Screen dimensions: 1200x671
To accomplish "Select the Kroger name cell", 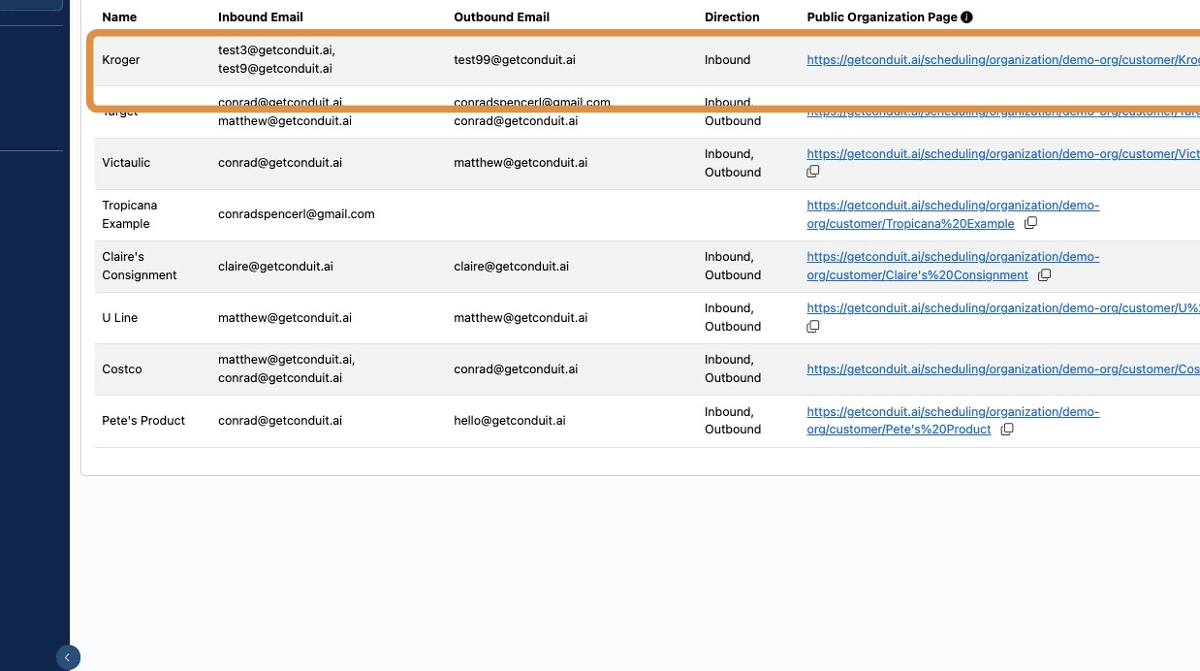I will pos(121,60).
